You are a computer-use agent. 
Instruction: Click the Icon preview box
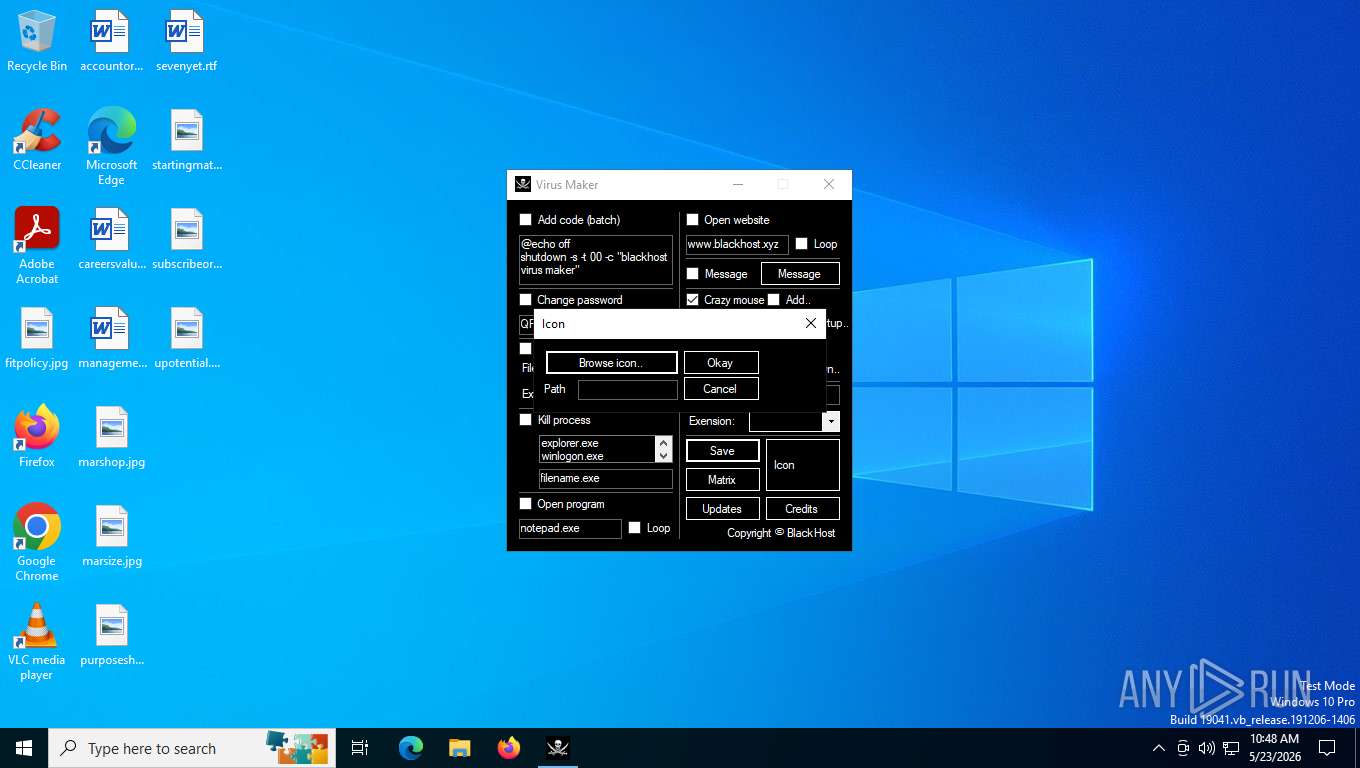pos(802,465)
